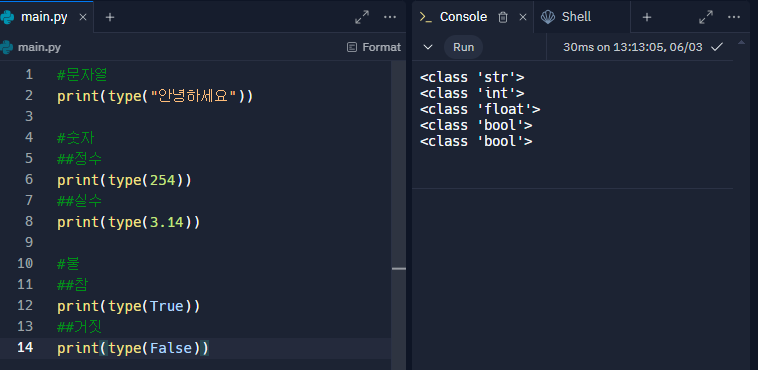Open editor pane more options menu
The width and height of the screenshot is (758, 370).
coord(390,17)
